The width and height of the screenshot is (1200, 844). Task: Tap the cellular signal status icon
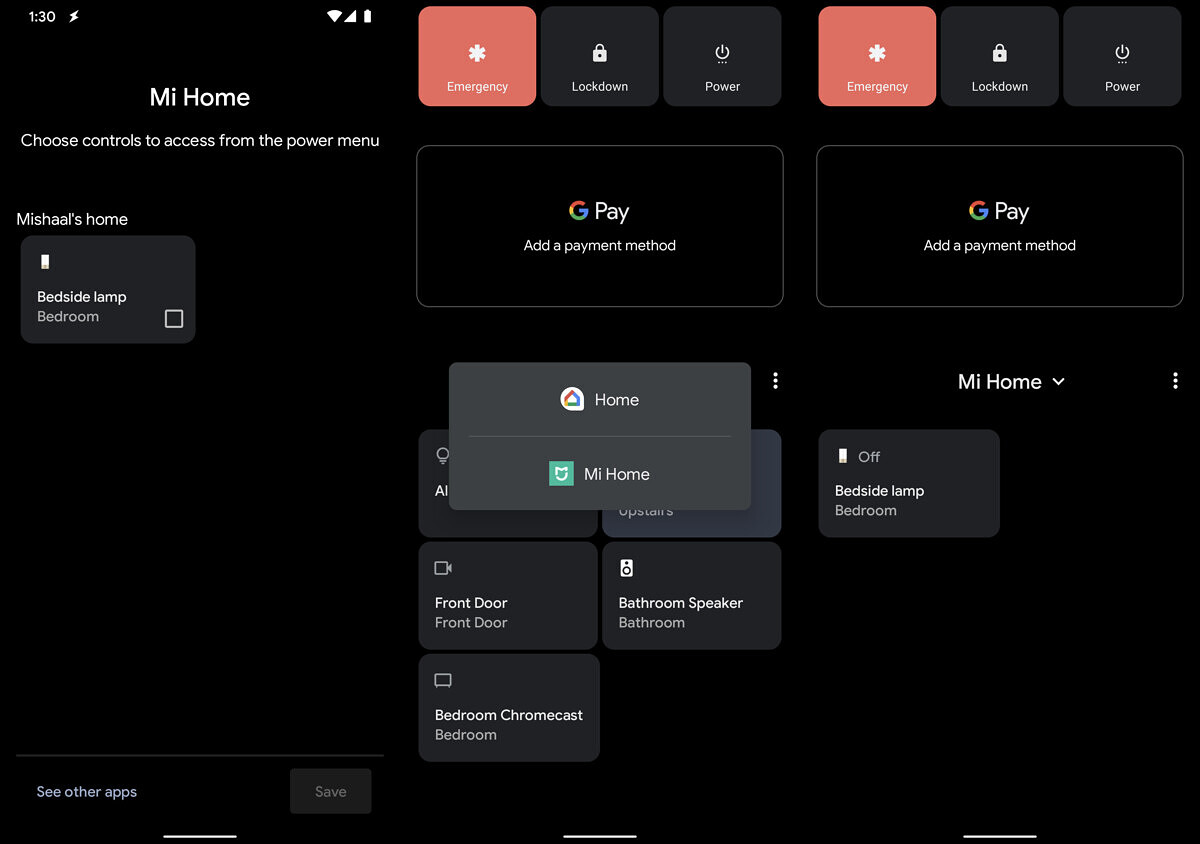351,17
